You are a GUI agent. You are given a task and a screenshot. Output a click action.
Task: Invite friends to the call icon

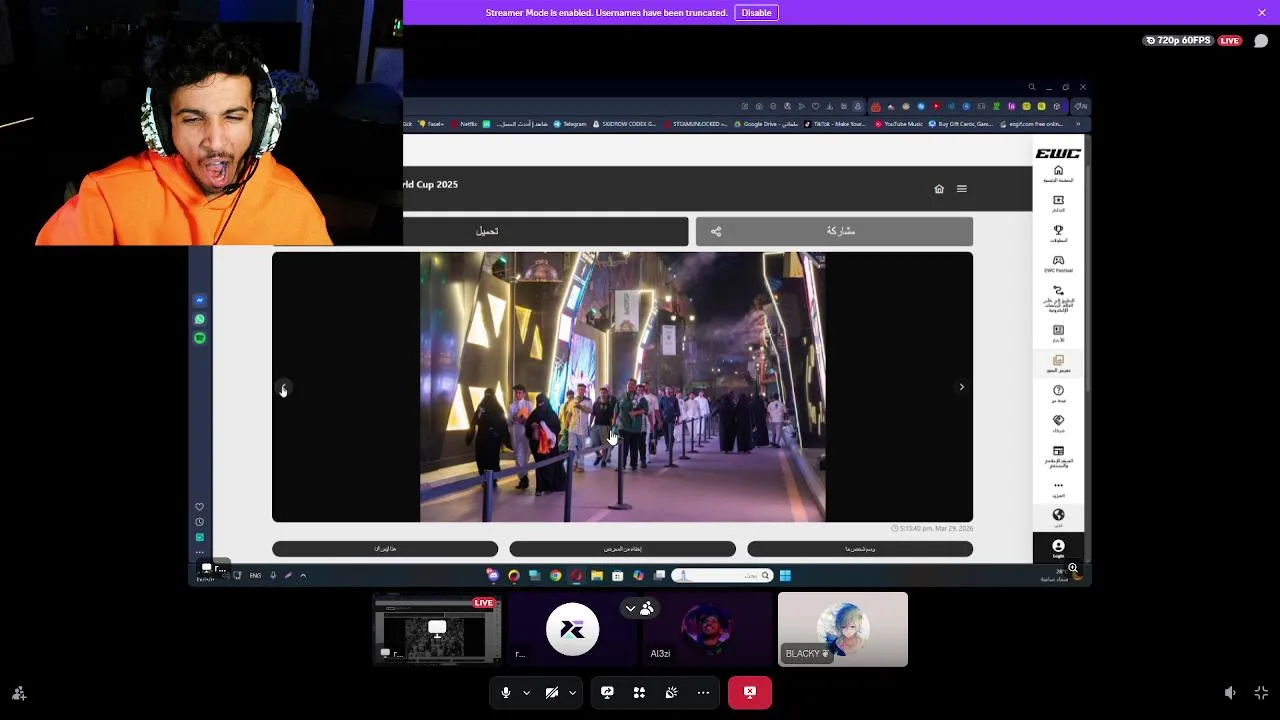(x=18, y=692)
